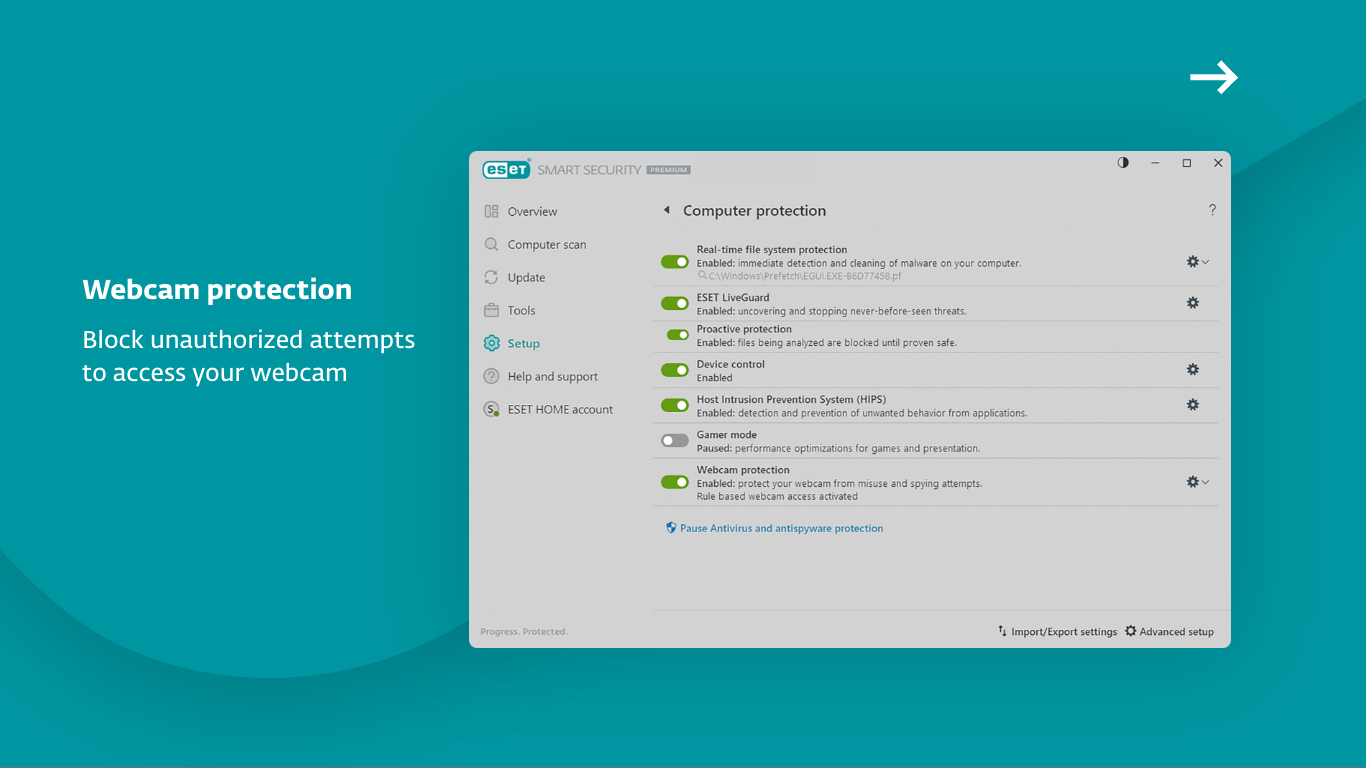Open the Overview section from sidebar
The height and width of the screenshot is (768, 1366).
531,211
